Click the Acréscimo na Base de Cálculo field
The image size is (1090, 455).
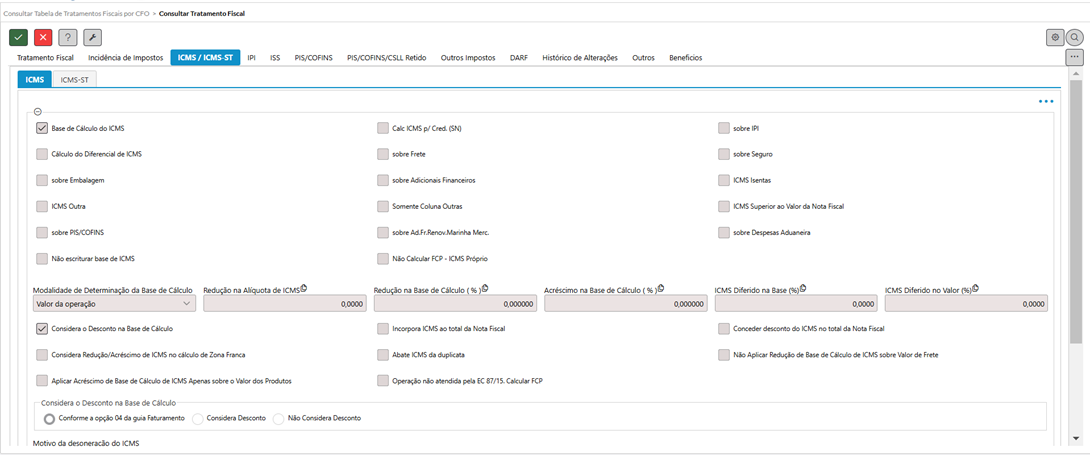625,303
